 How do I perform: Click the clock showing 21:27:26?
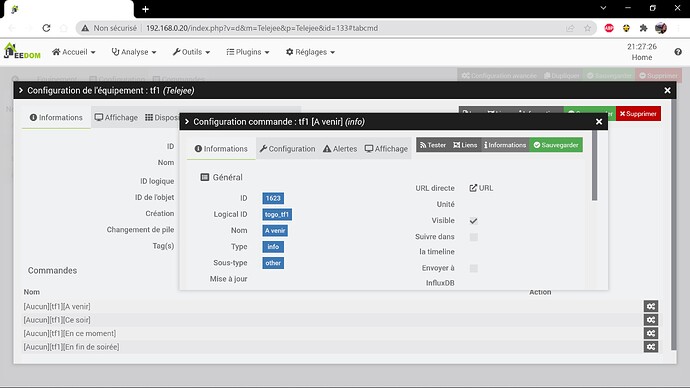pos(642,46)
